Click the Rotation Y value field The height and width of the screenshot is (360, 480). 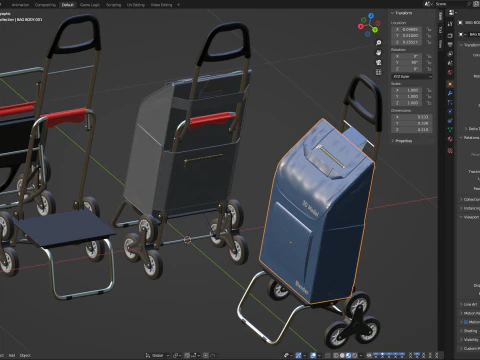(407, 63)
